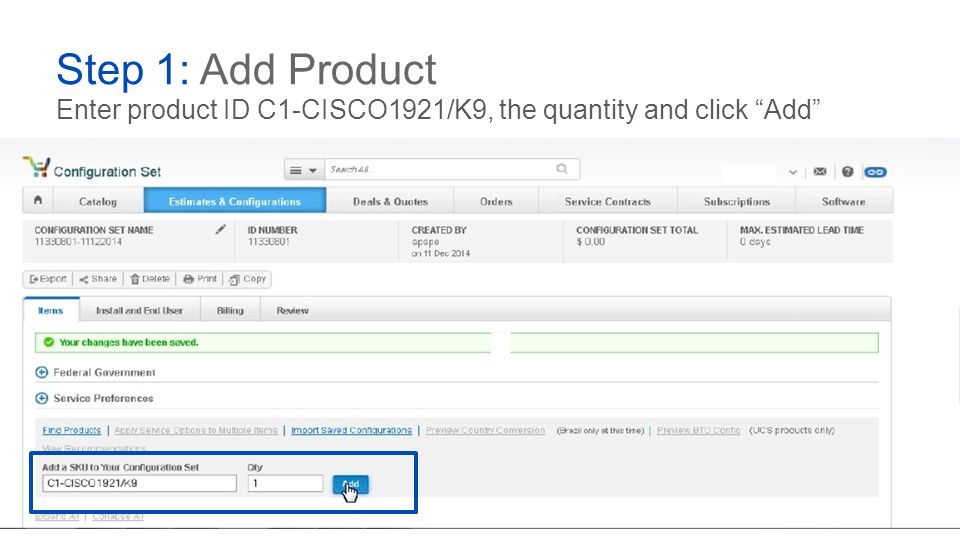960x540 pixels.
Task: Open the Review sub-tab
Action: pos(293,310)
